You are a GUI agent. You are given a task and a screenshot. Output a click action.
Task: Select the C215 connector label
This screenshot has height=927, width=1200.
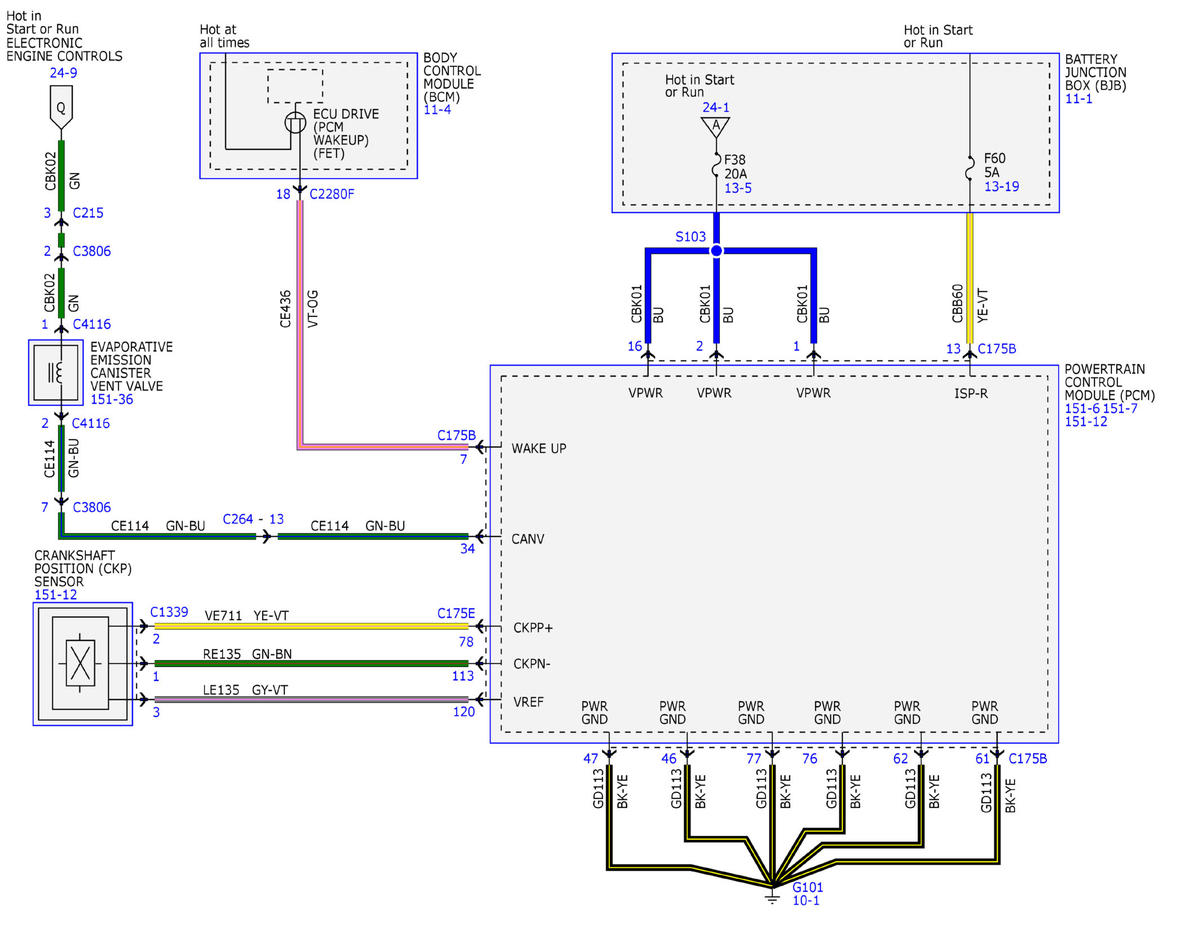(88, 213)
